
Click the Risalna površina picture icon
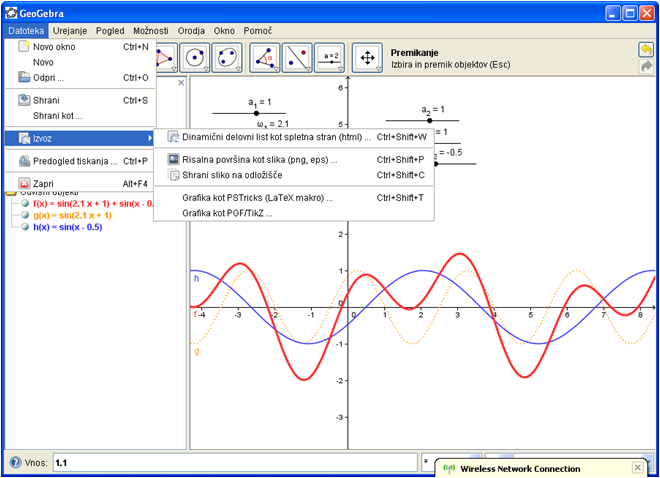tap(173, 159)
